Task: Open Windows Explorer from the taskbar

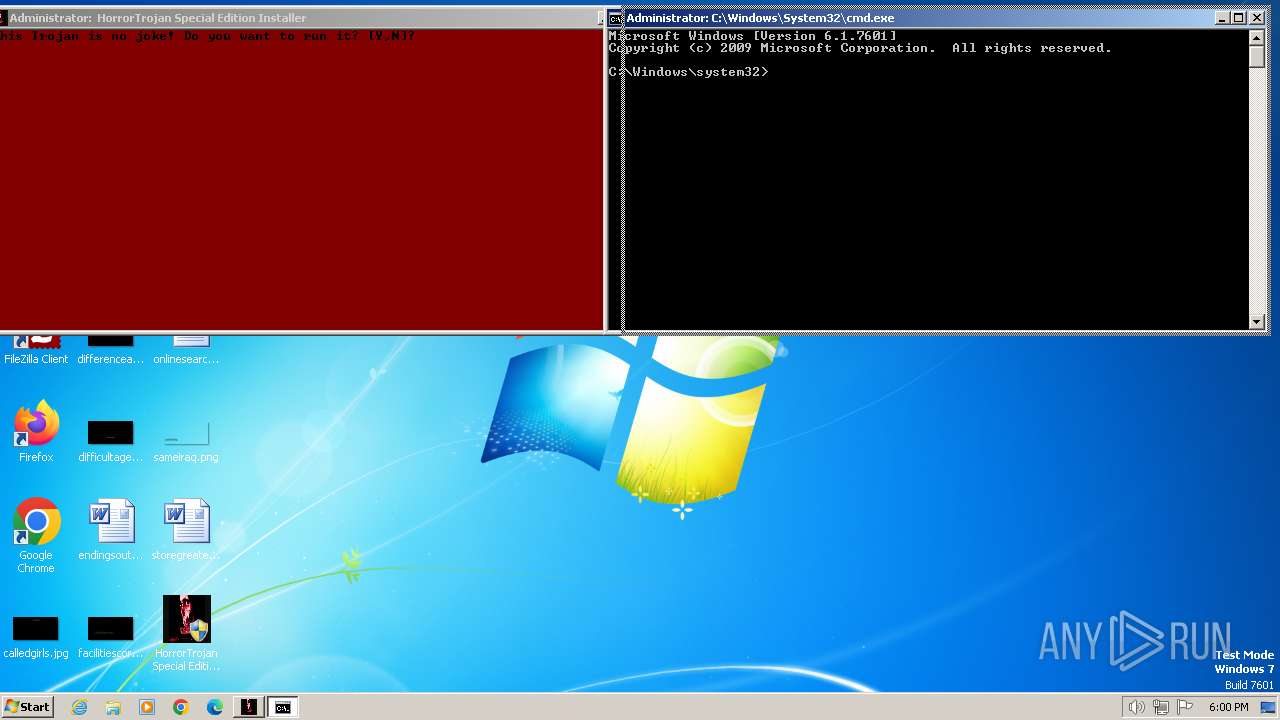Action: pyautogui.click(x=113, y=707)
